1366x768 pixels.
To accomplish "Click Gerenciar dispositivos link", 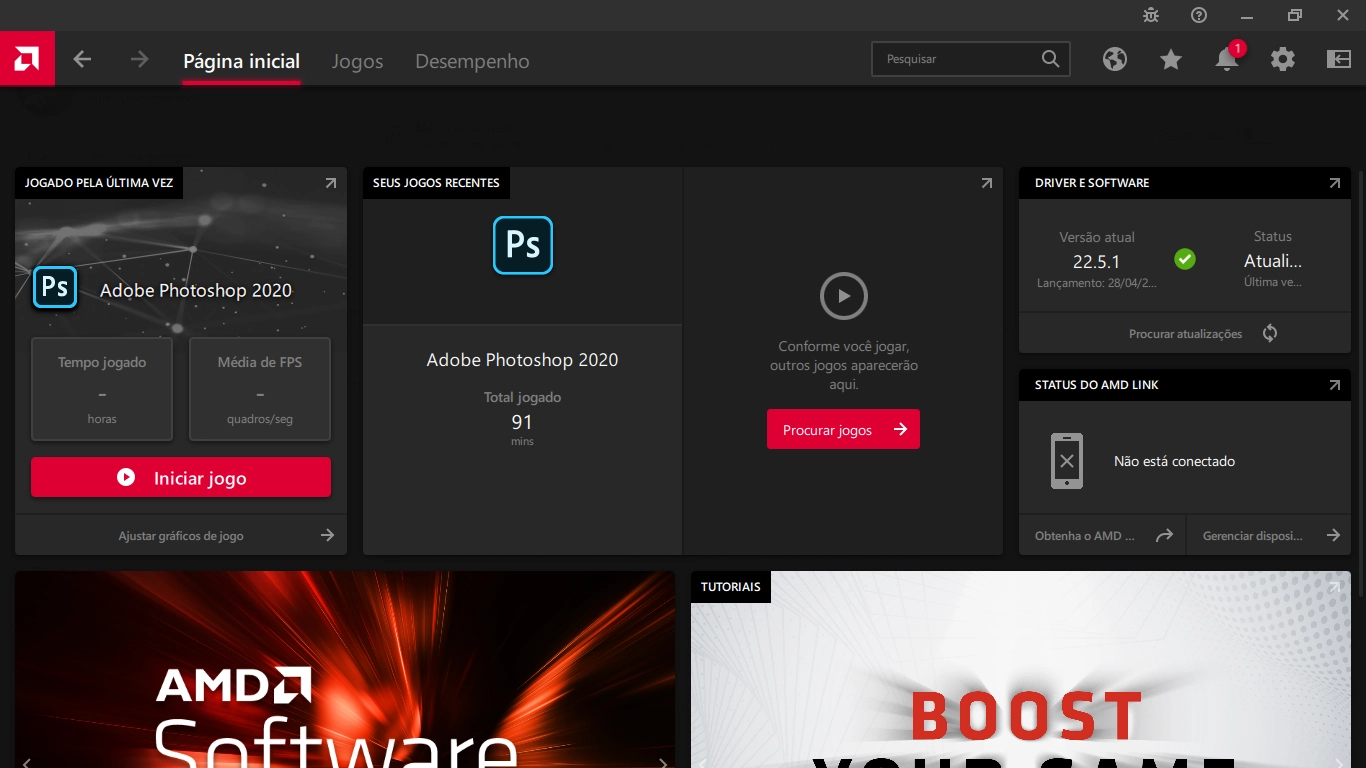I will [1253, 536].
